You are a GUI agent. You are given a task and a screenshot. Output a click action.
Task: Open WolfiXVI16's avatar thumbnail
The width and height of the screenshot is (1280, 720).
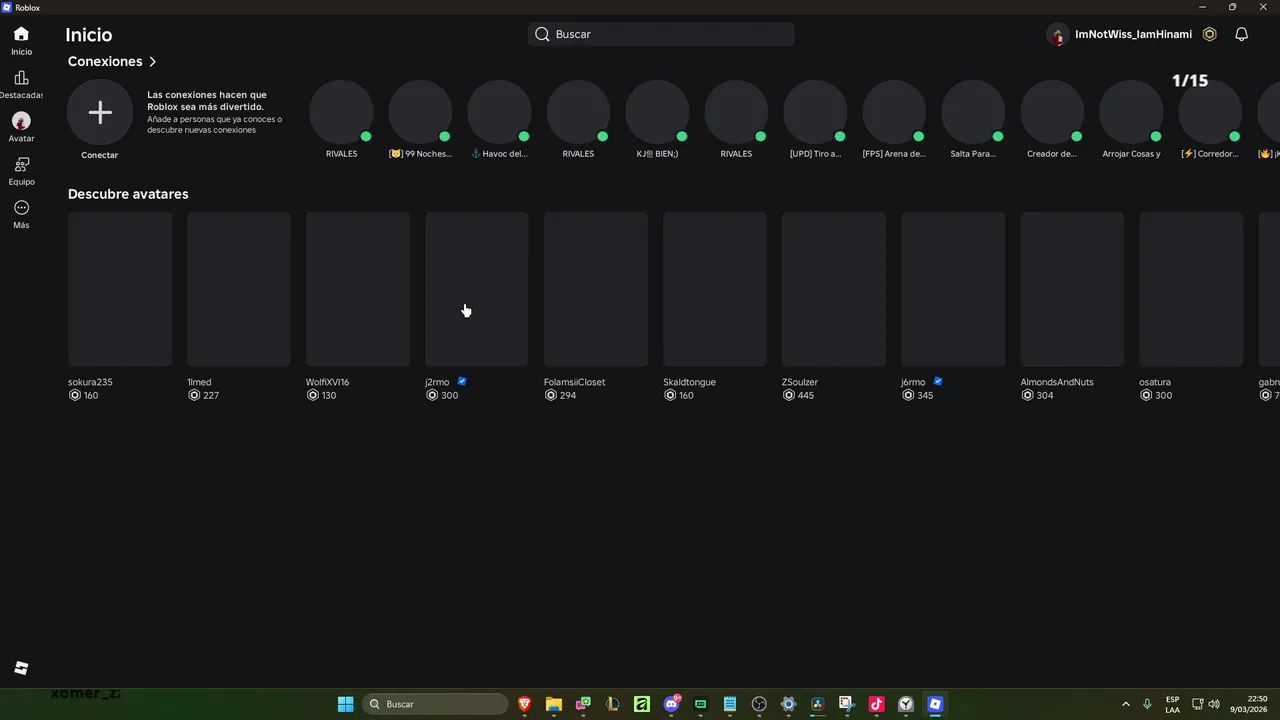tap(358, 289)
